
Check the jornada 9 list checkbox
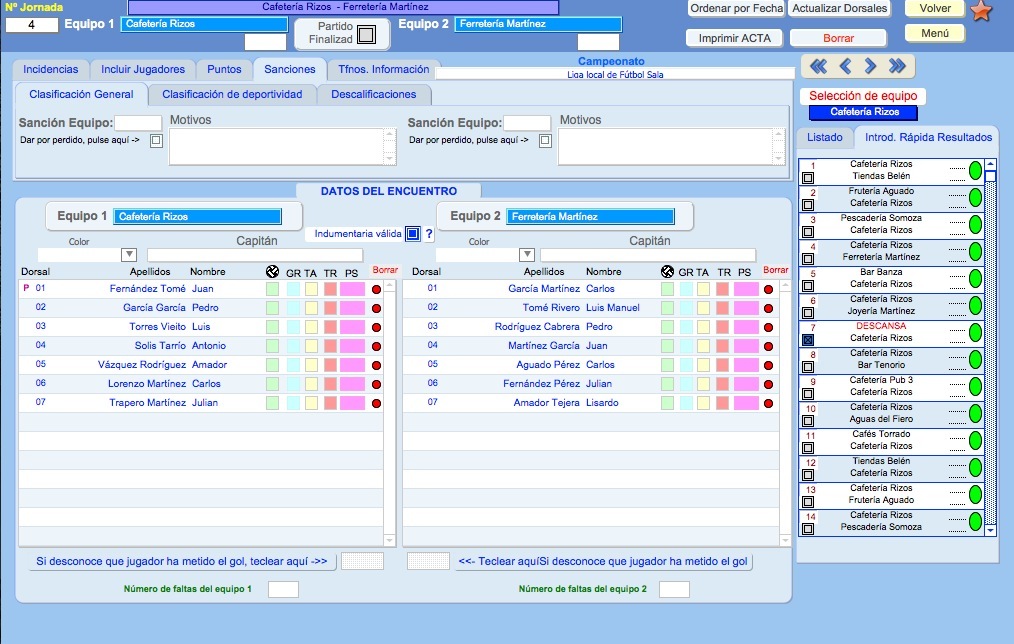[808, 394]
